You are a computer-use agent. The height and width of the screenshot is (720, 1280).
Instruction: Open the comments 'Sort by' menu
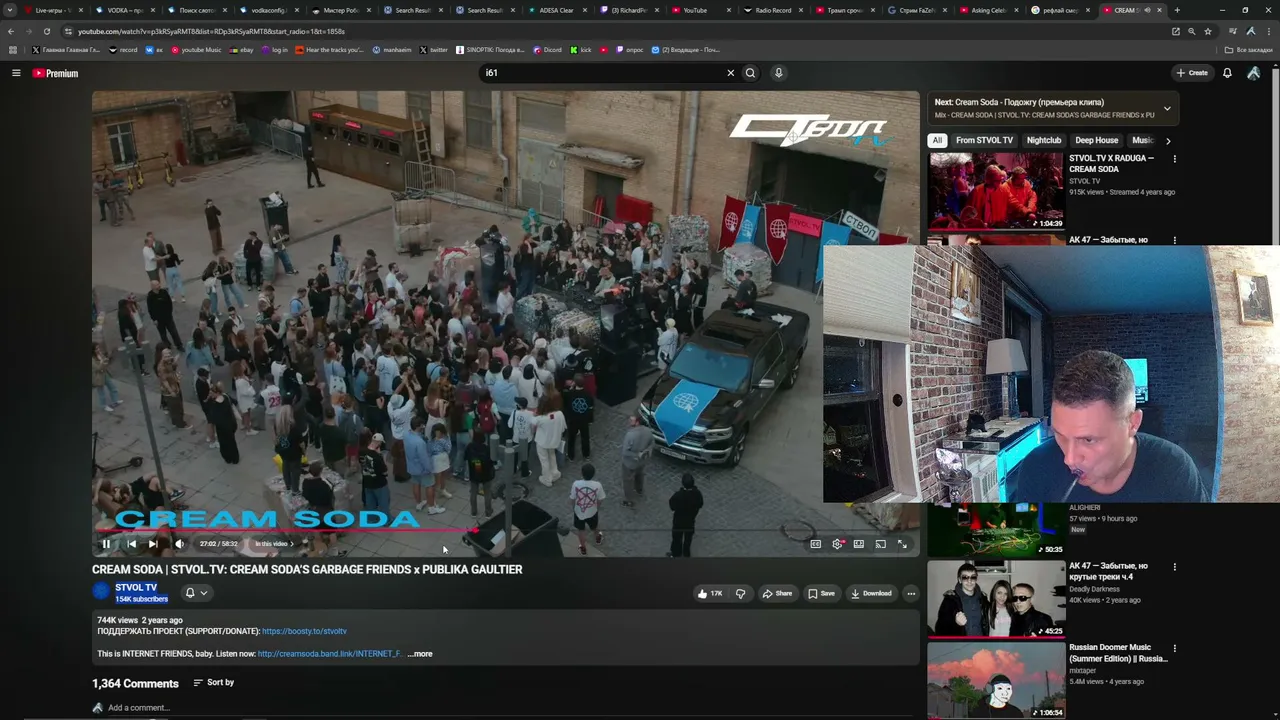click(x=214, y=683)
